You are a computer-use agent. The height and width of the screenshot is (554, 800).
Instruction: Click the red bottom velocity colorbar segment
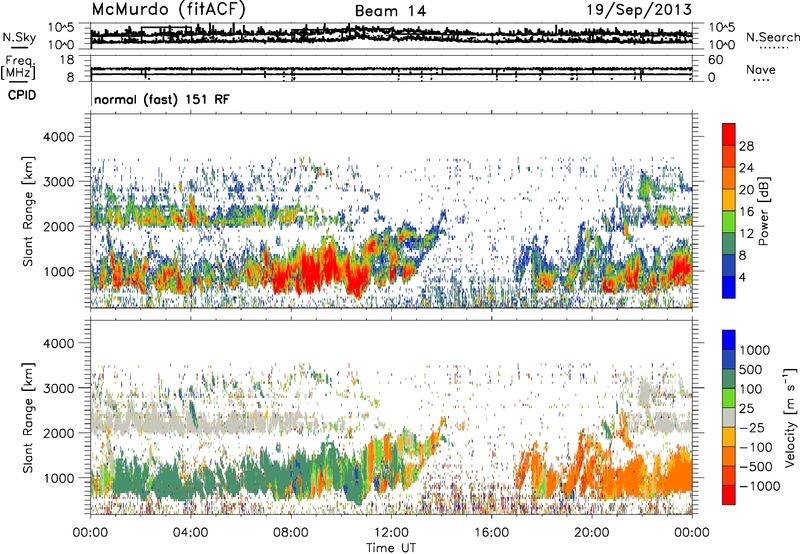point(729,495)
